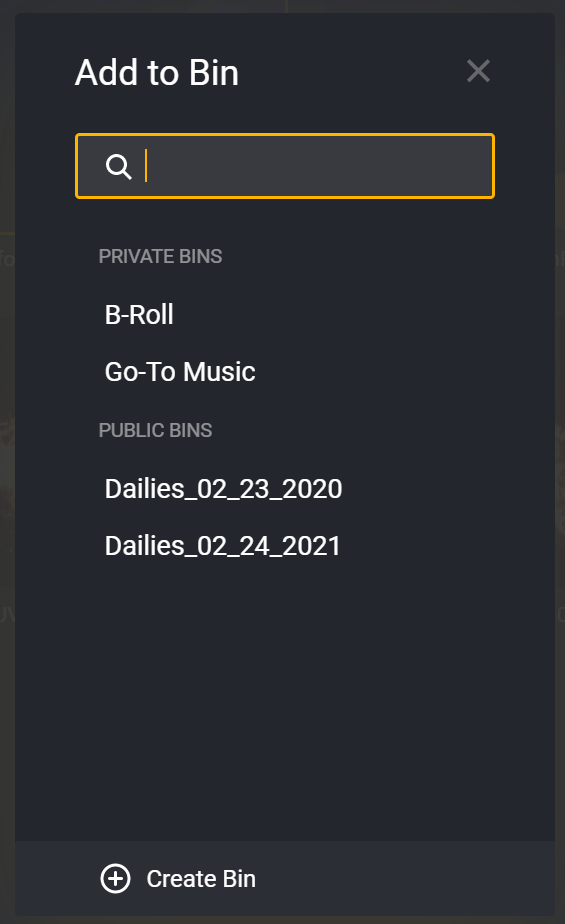Screen dimensions: 565x924
Task: Pick the Dailies_02_24_2021 bin
Action: click(x=223, y=546)
